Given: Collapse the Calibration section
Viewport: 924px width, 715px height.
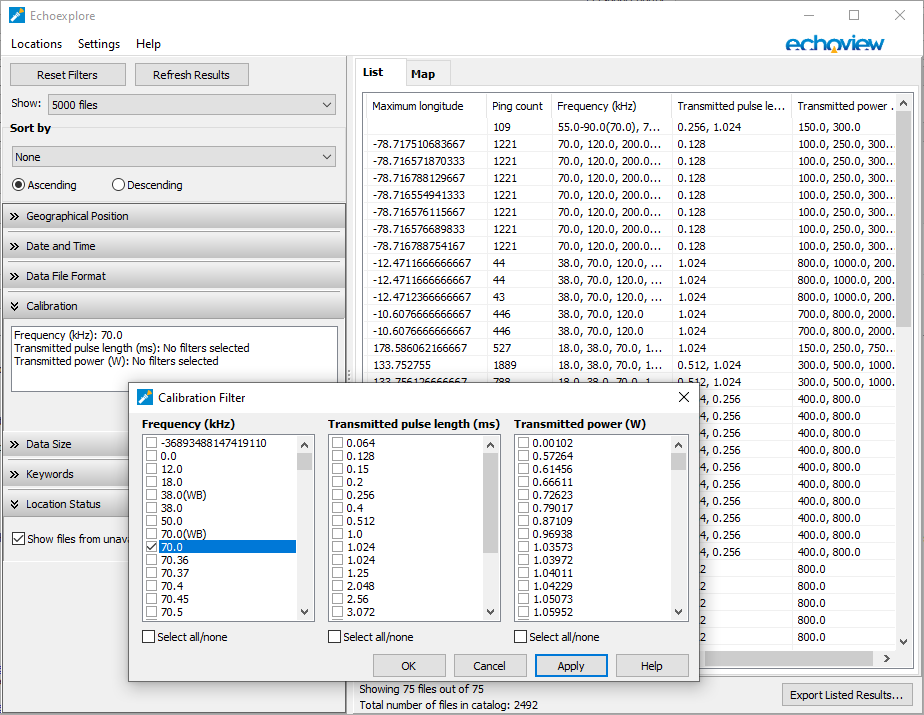Looking at the screenshot, I should point(174,306).
